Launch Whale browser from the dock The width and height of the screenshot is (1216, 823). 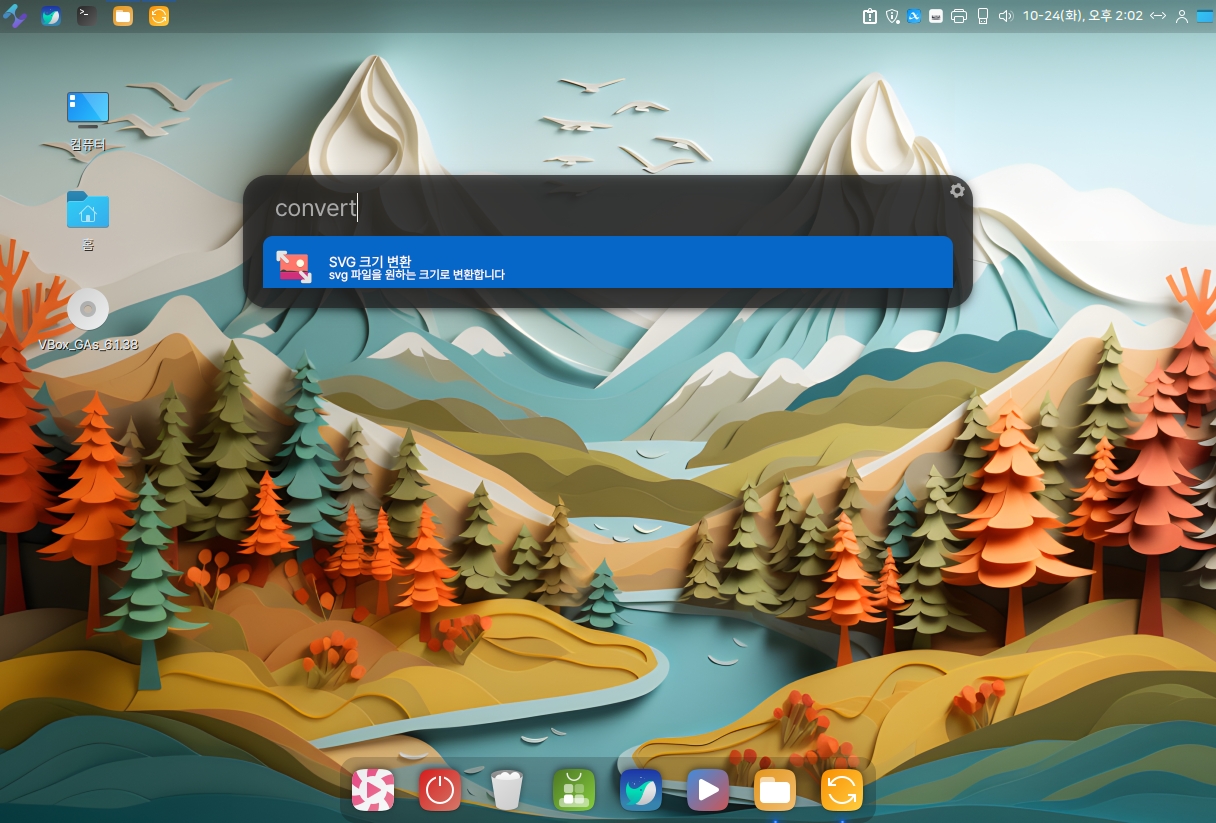640,790
